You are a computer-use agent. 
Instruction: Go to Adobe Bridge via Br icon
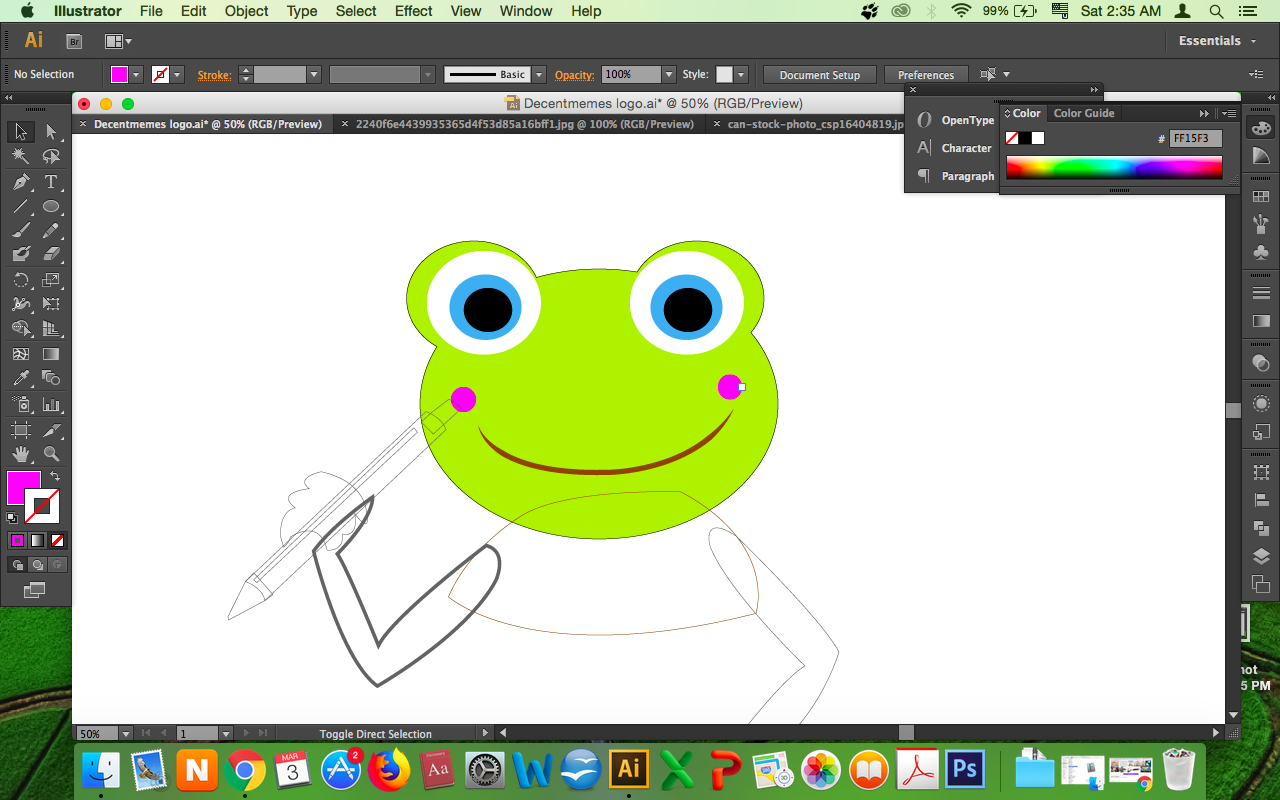tap(74, 41)
